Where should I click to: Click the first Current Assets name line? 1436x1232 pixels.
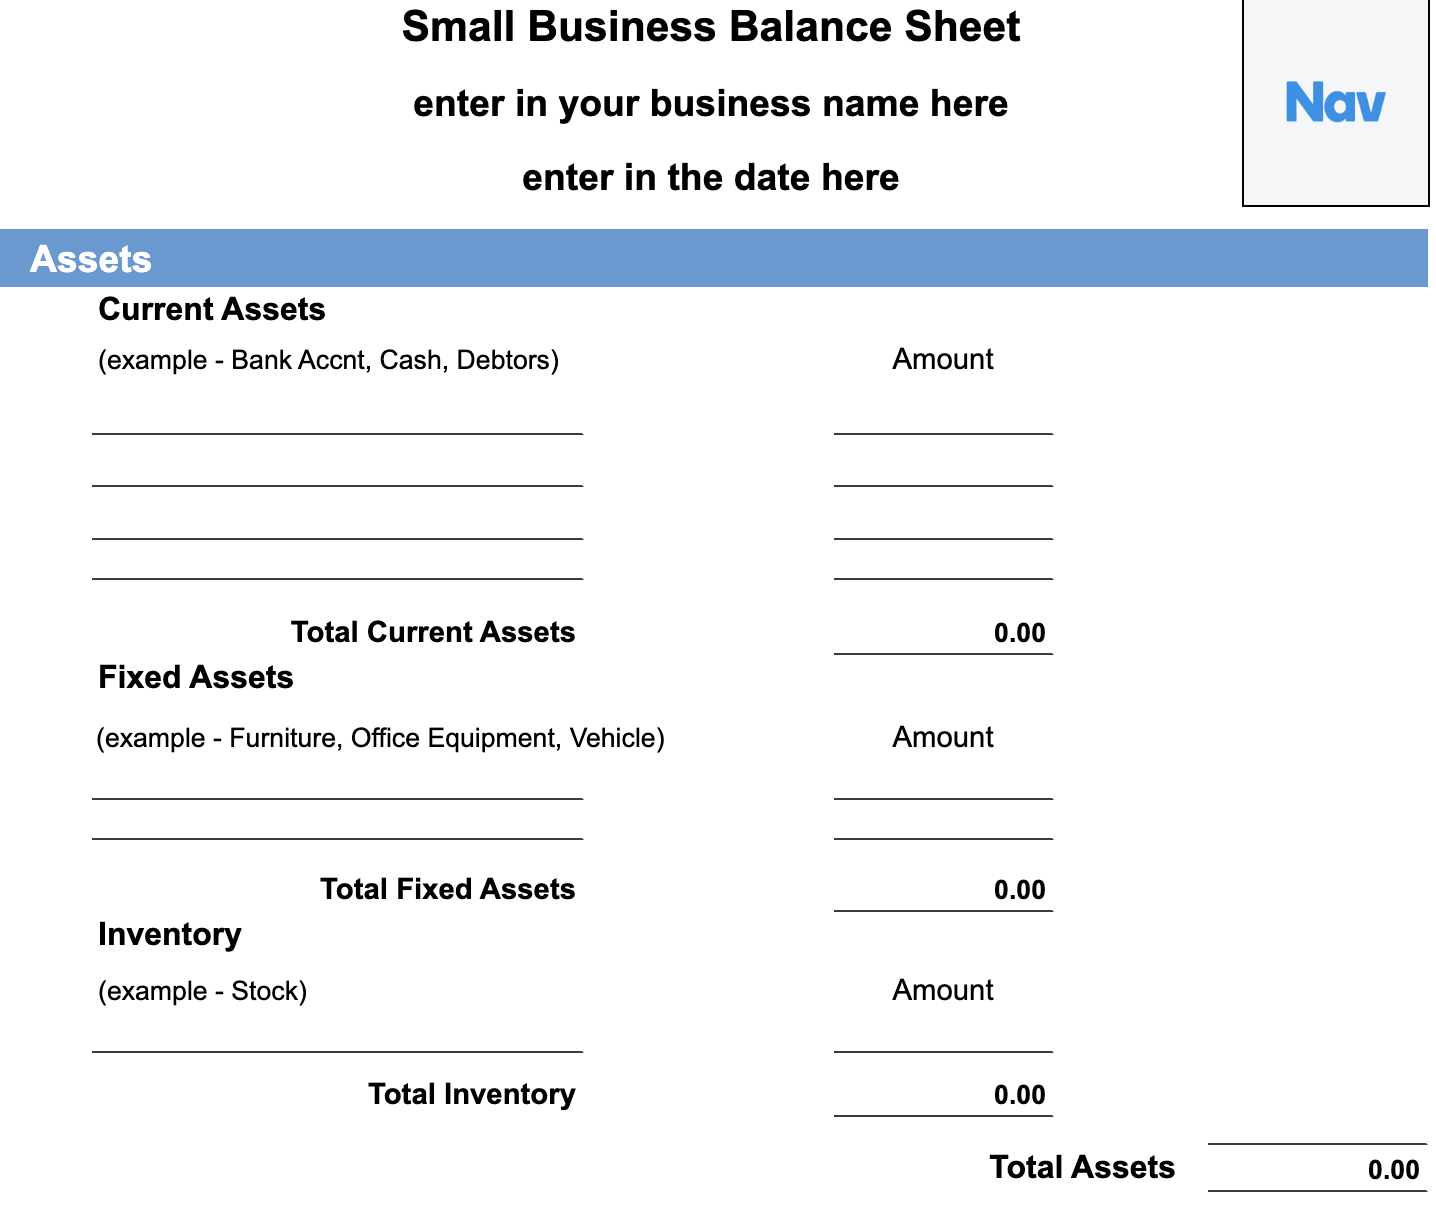tap(337, 430)
